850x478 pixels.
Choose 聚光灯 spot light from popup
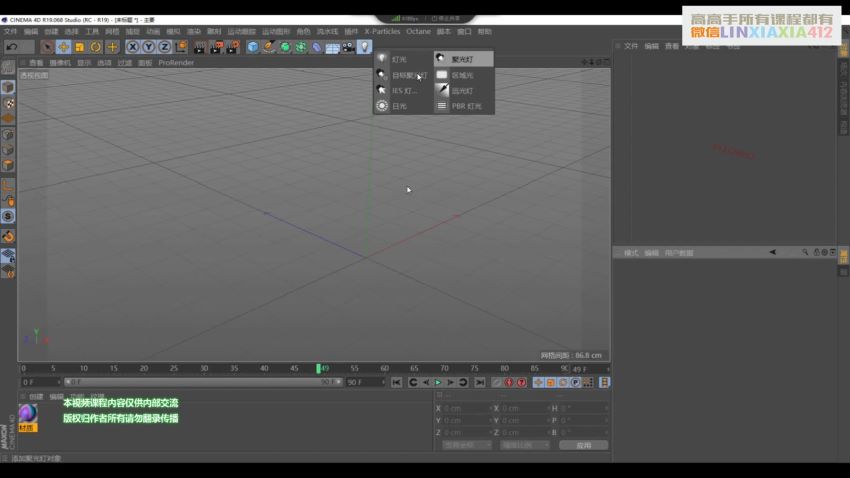click(x=463, y=59)
